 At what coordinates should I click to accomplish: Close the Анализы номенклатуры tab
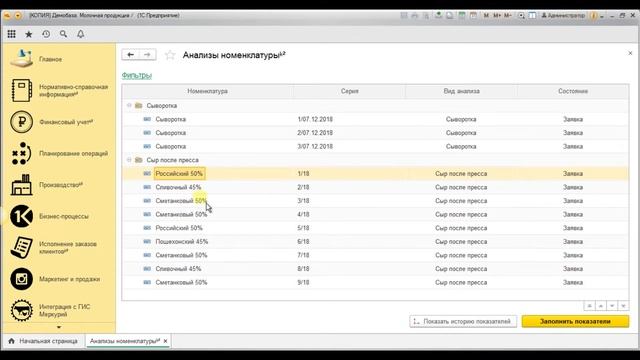165,341
